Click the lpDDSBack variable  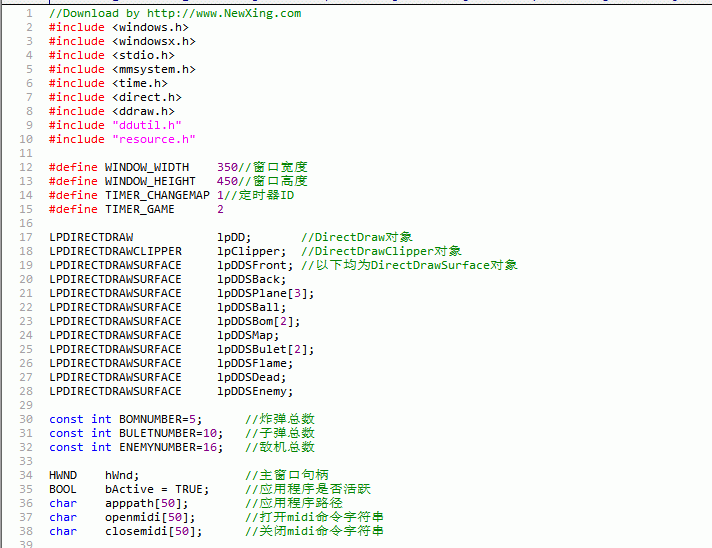pos(252,280)
